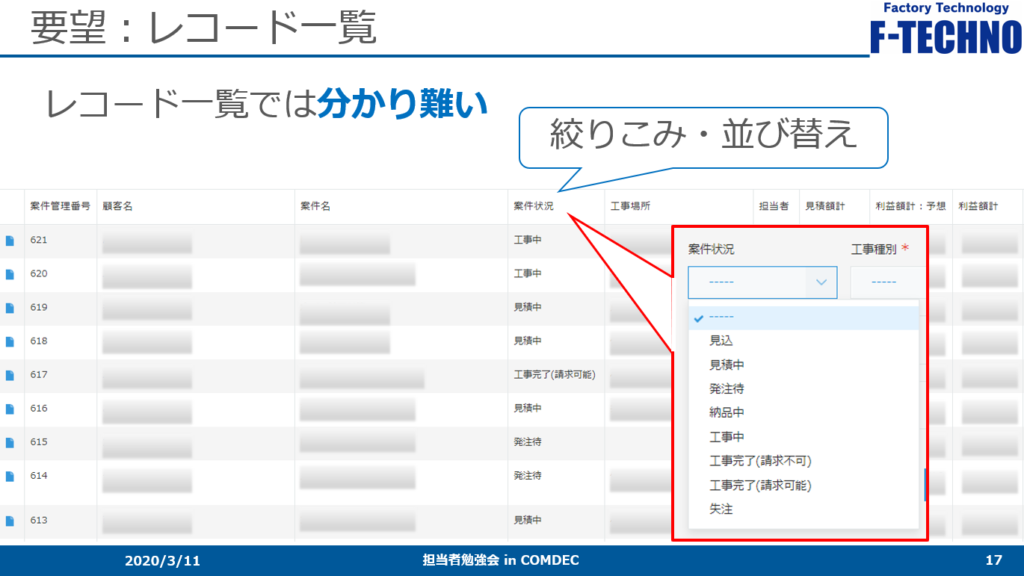Screen dimensions: 1024x576
Task: Sort by 工事場所 column header
Action: pos(630,206)
